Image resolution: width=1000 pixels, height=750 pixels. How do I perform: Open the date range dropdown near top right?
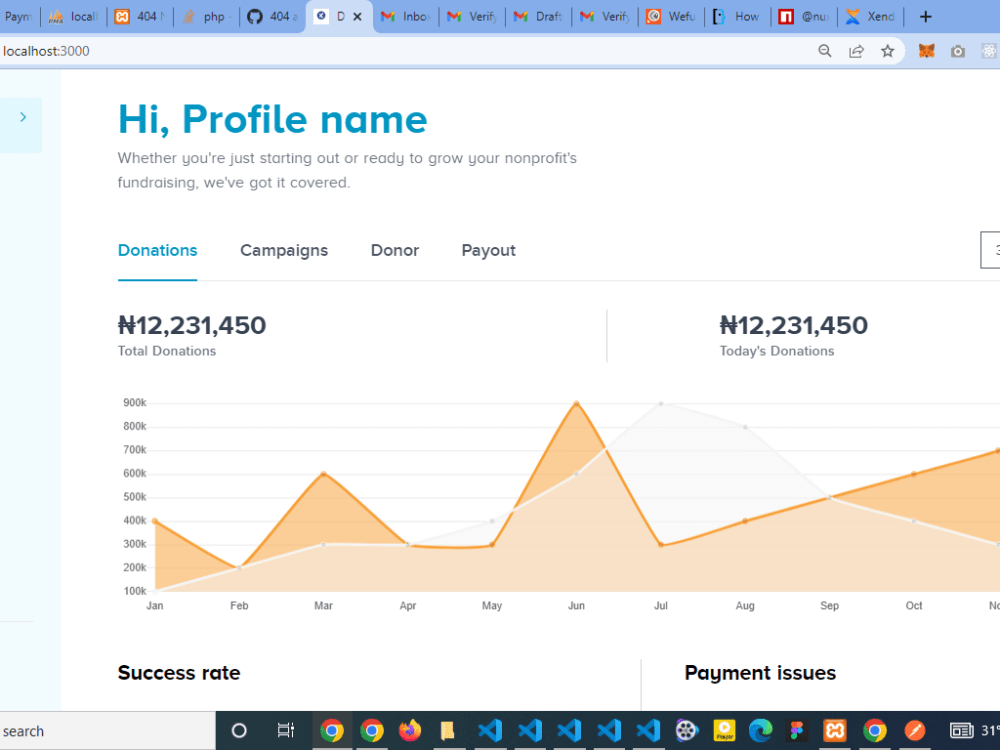[x=990, y=250]
